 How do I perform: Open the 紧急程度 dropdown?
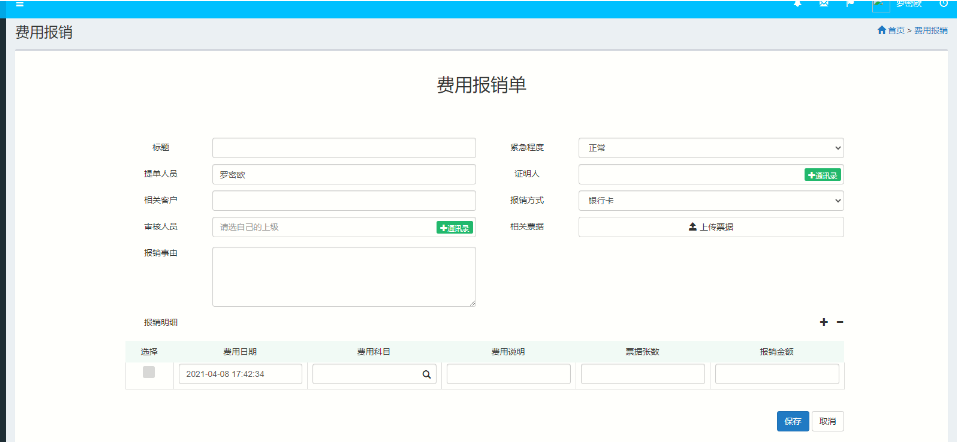[710, 148]
